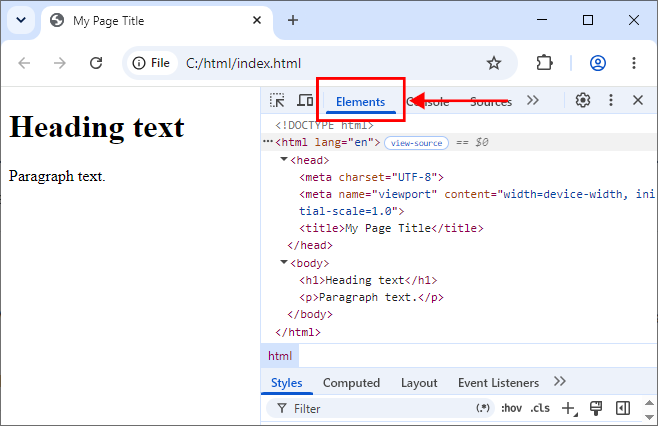
Task: Close the DevTools panel
Action: [x=638, y=100]
